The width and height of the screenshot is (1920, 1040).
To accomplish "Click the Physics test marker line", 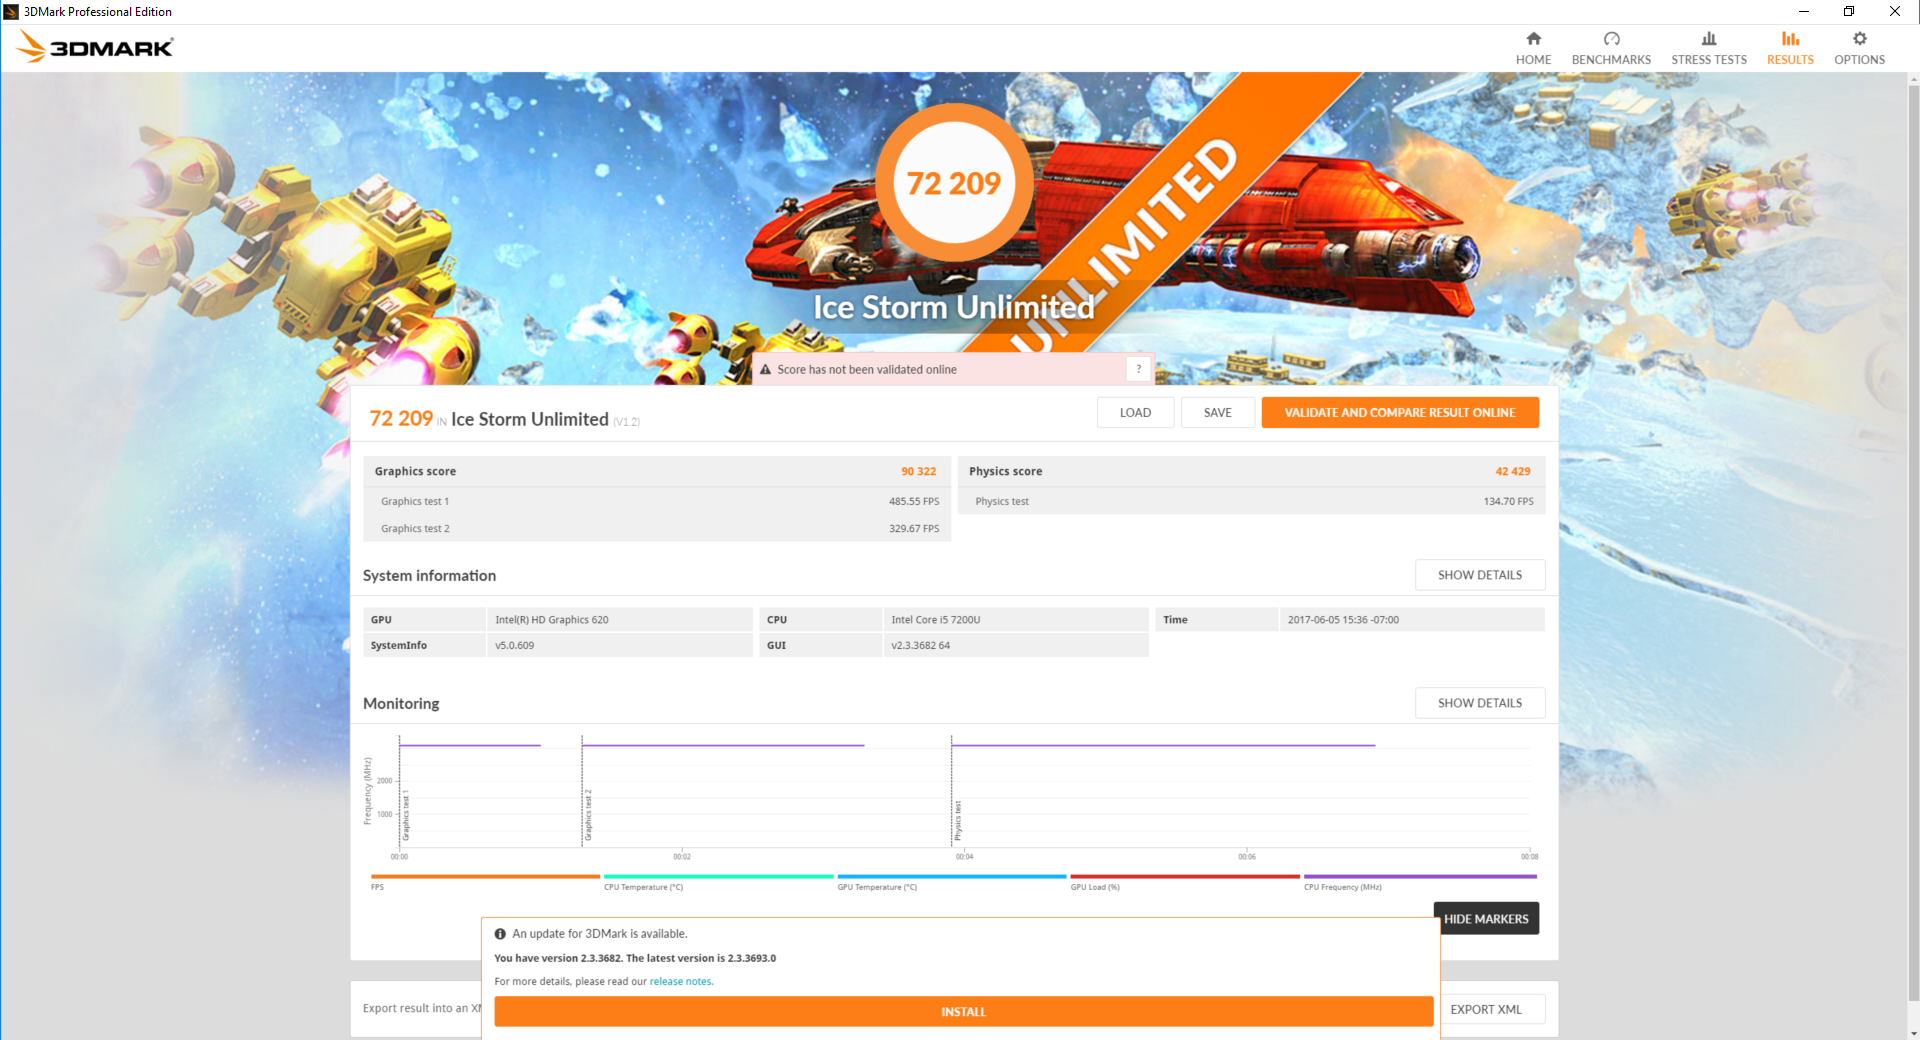I will click(x=952, y=792).
